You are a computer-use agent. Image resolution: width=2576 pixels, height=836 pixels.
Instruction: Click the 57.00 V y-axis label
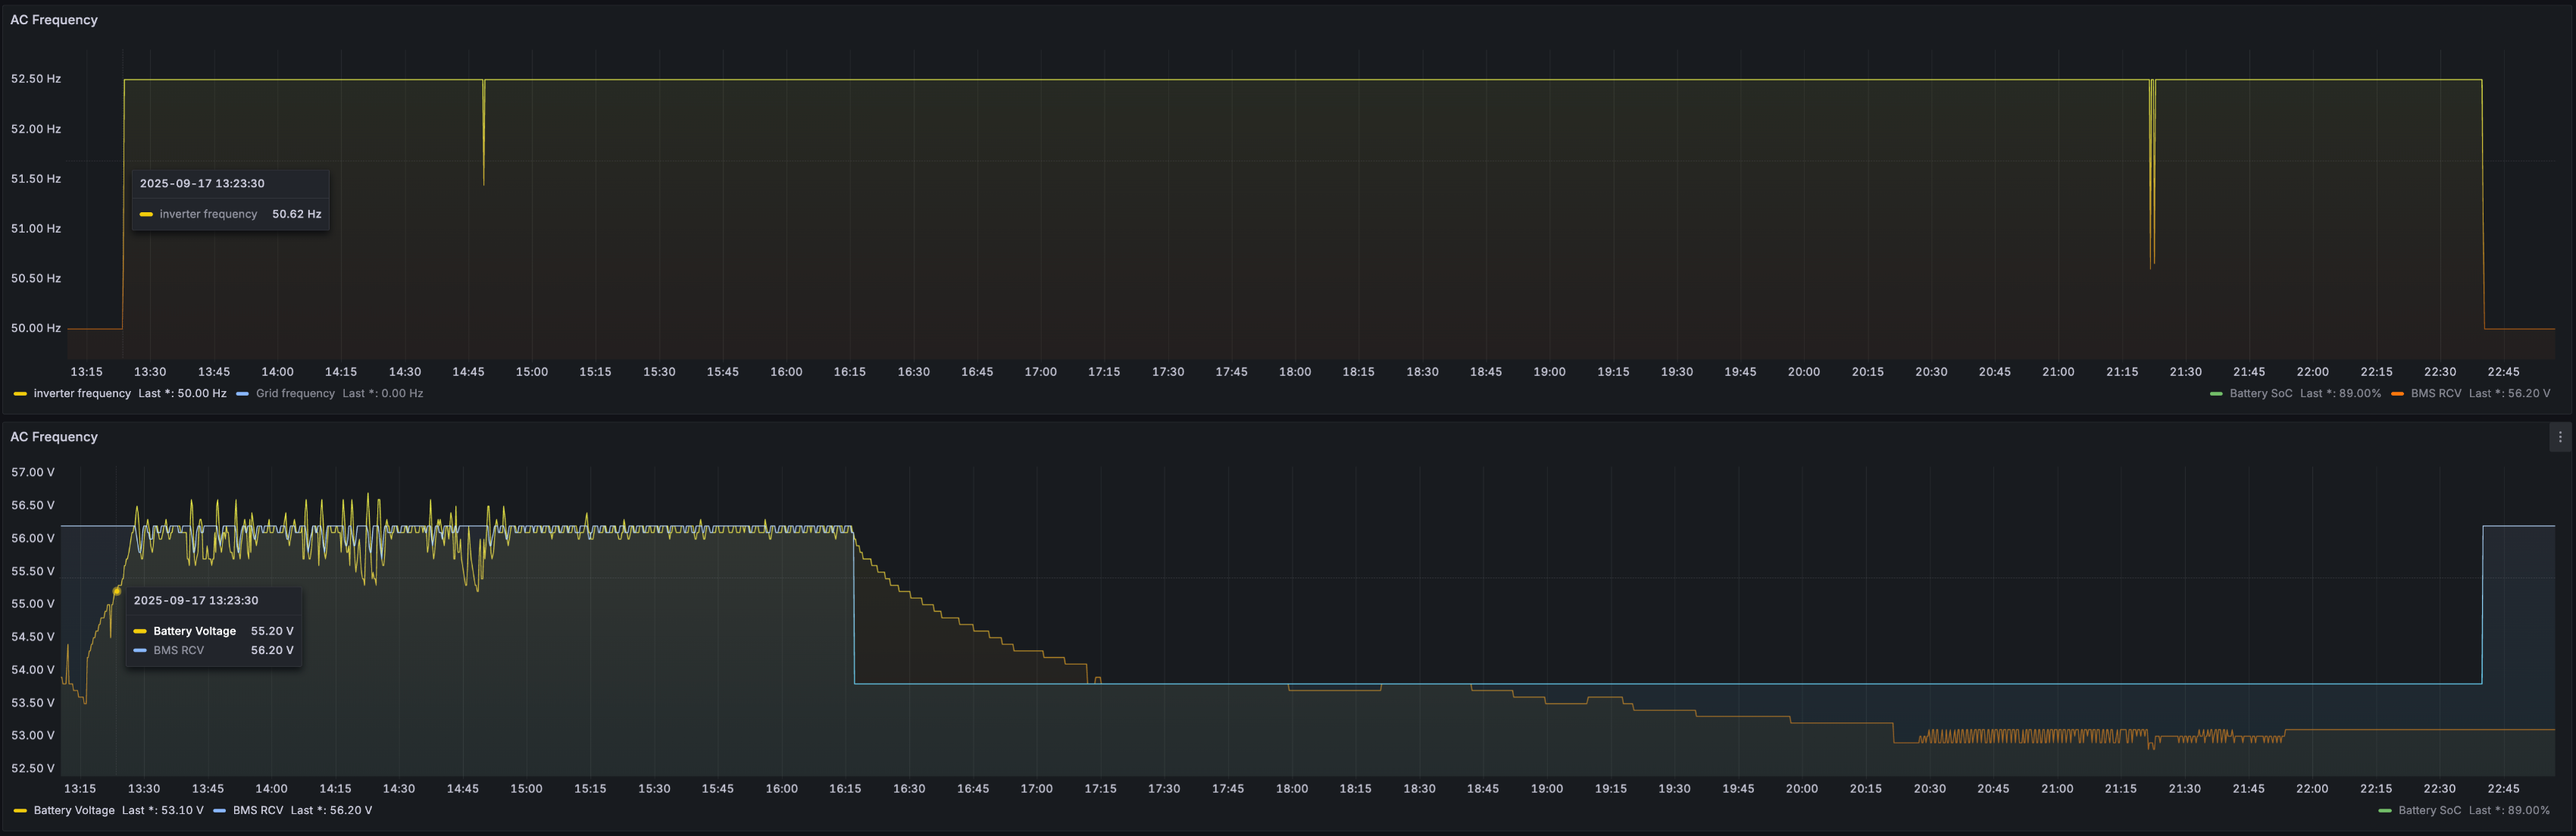pyautogui.click(x=33, y=472)
